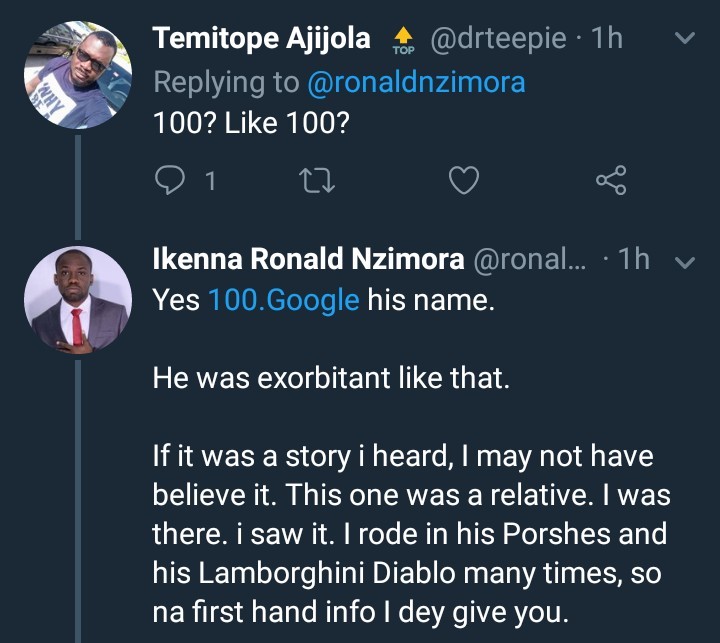Click the truncated @ronal... handle

[x=535, y=261]
